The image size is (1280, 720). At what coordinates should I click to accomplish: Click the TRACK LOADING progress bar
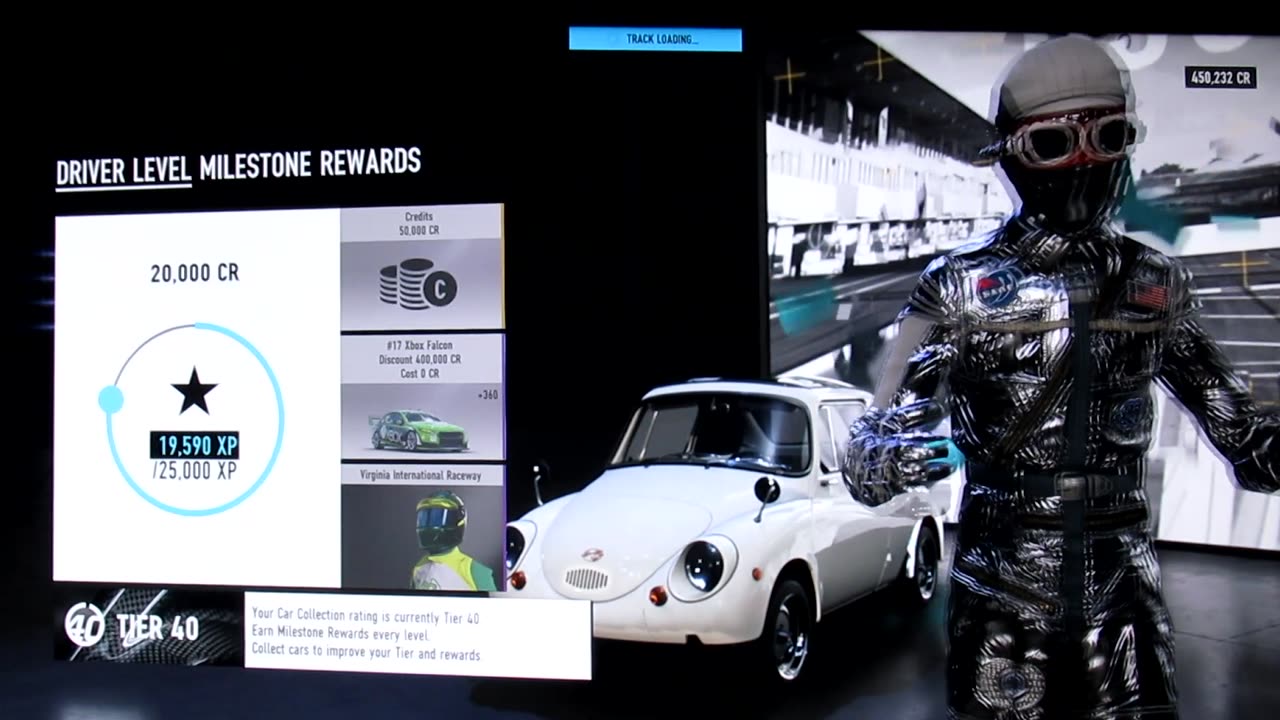tap(655, 39)
